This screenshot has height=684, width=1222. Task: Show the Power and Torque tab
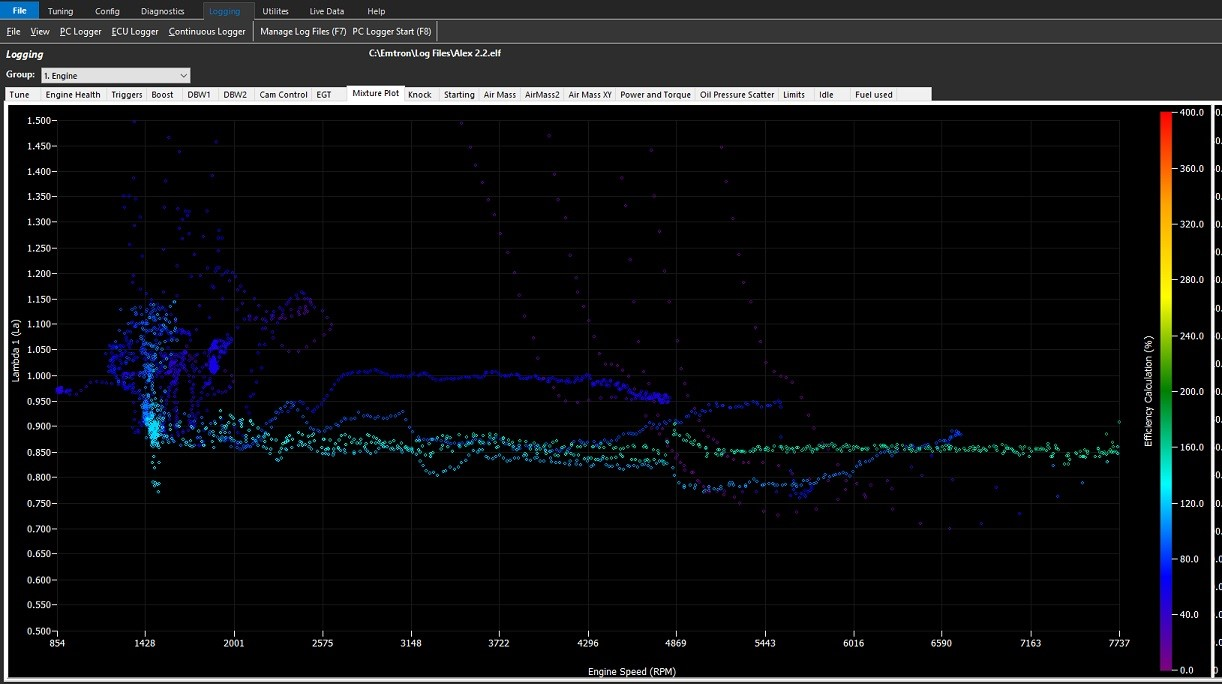click(x=655, y=95)
